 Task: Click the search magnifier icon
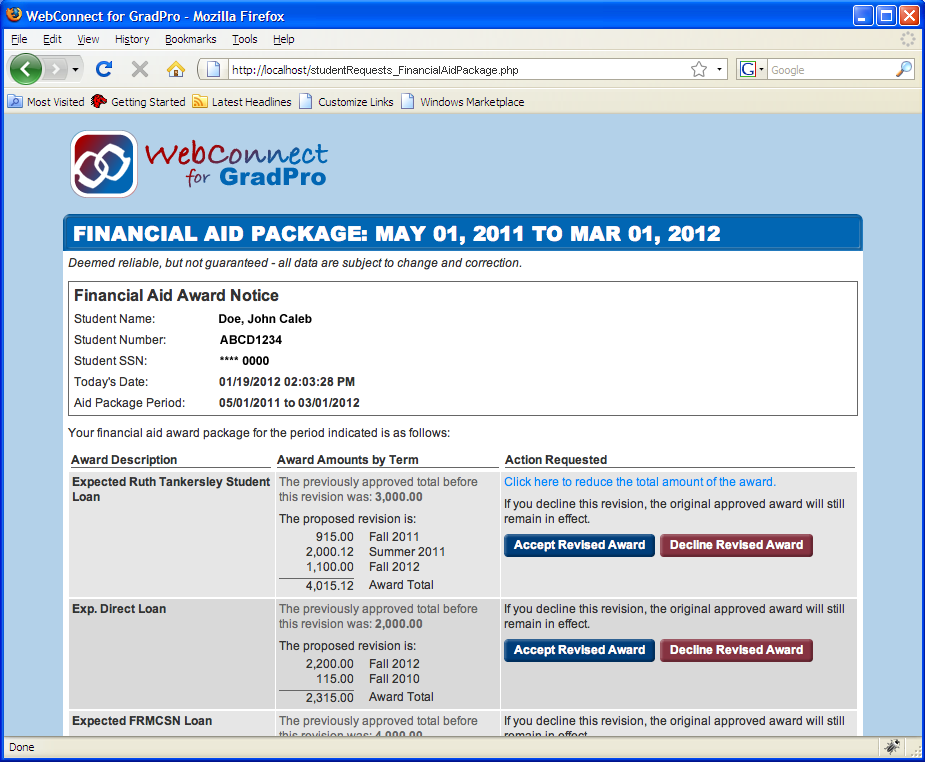point(904,70)
